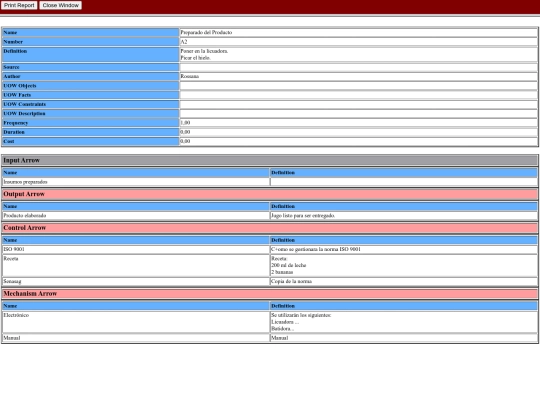Click the Name column header under Mechanism Arrow

(x=136, y=306)
